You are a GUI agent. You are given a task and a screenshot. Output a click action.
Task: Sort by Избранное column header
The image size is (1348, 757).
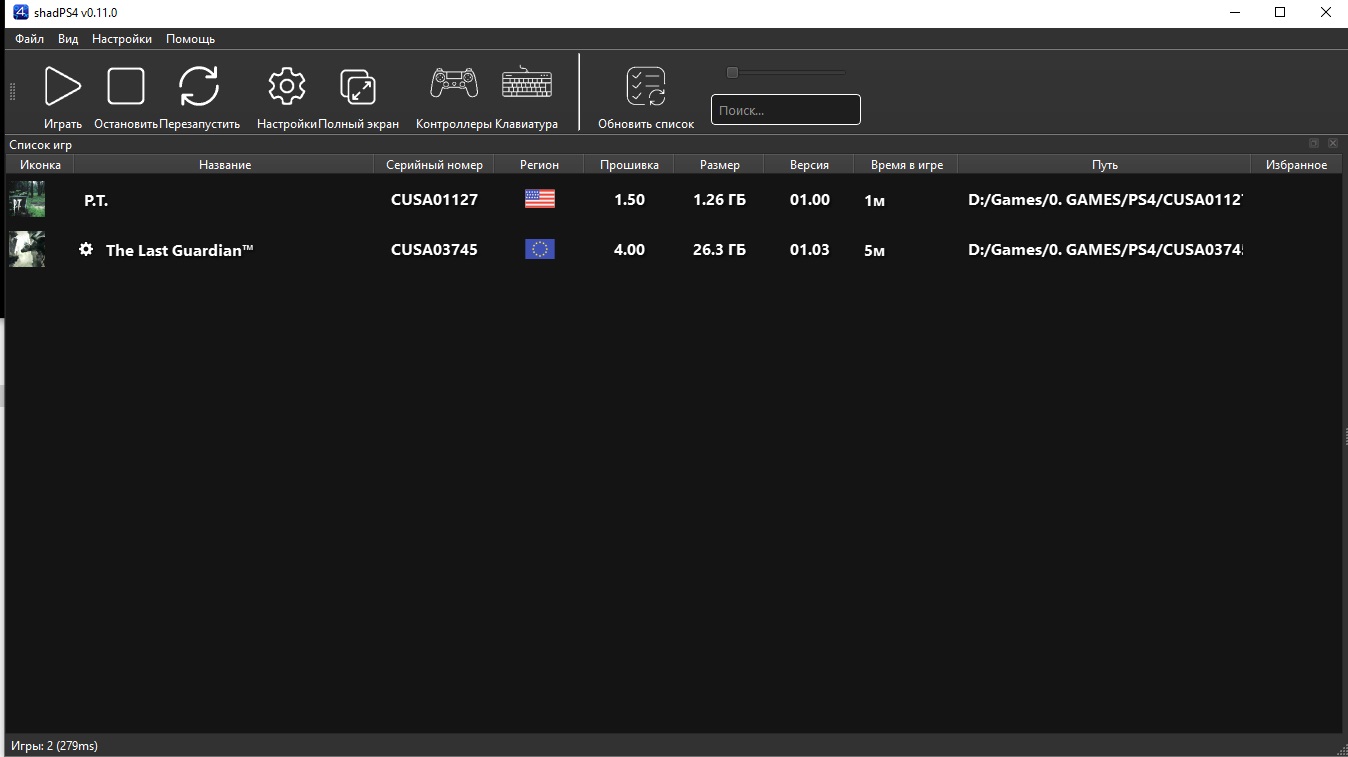tap(1296, 165)
